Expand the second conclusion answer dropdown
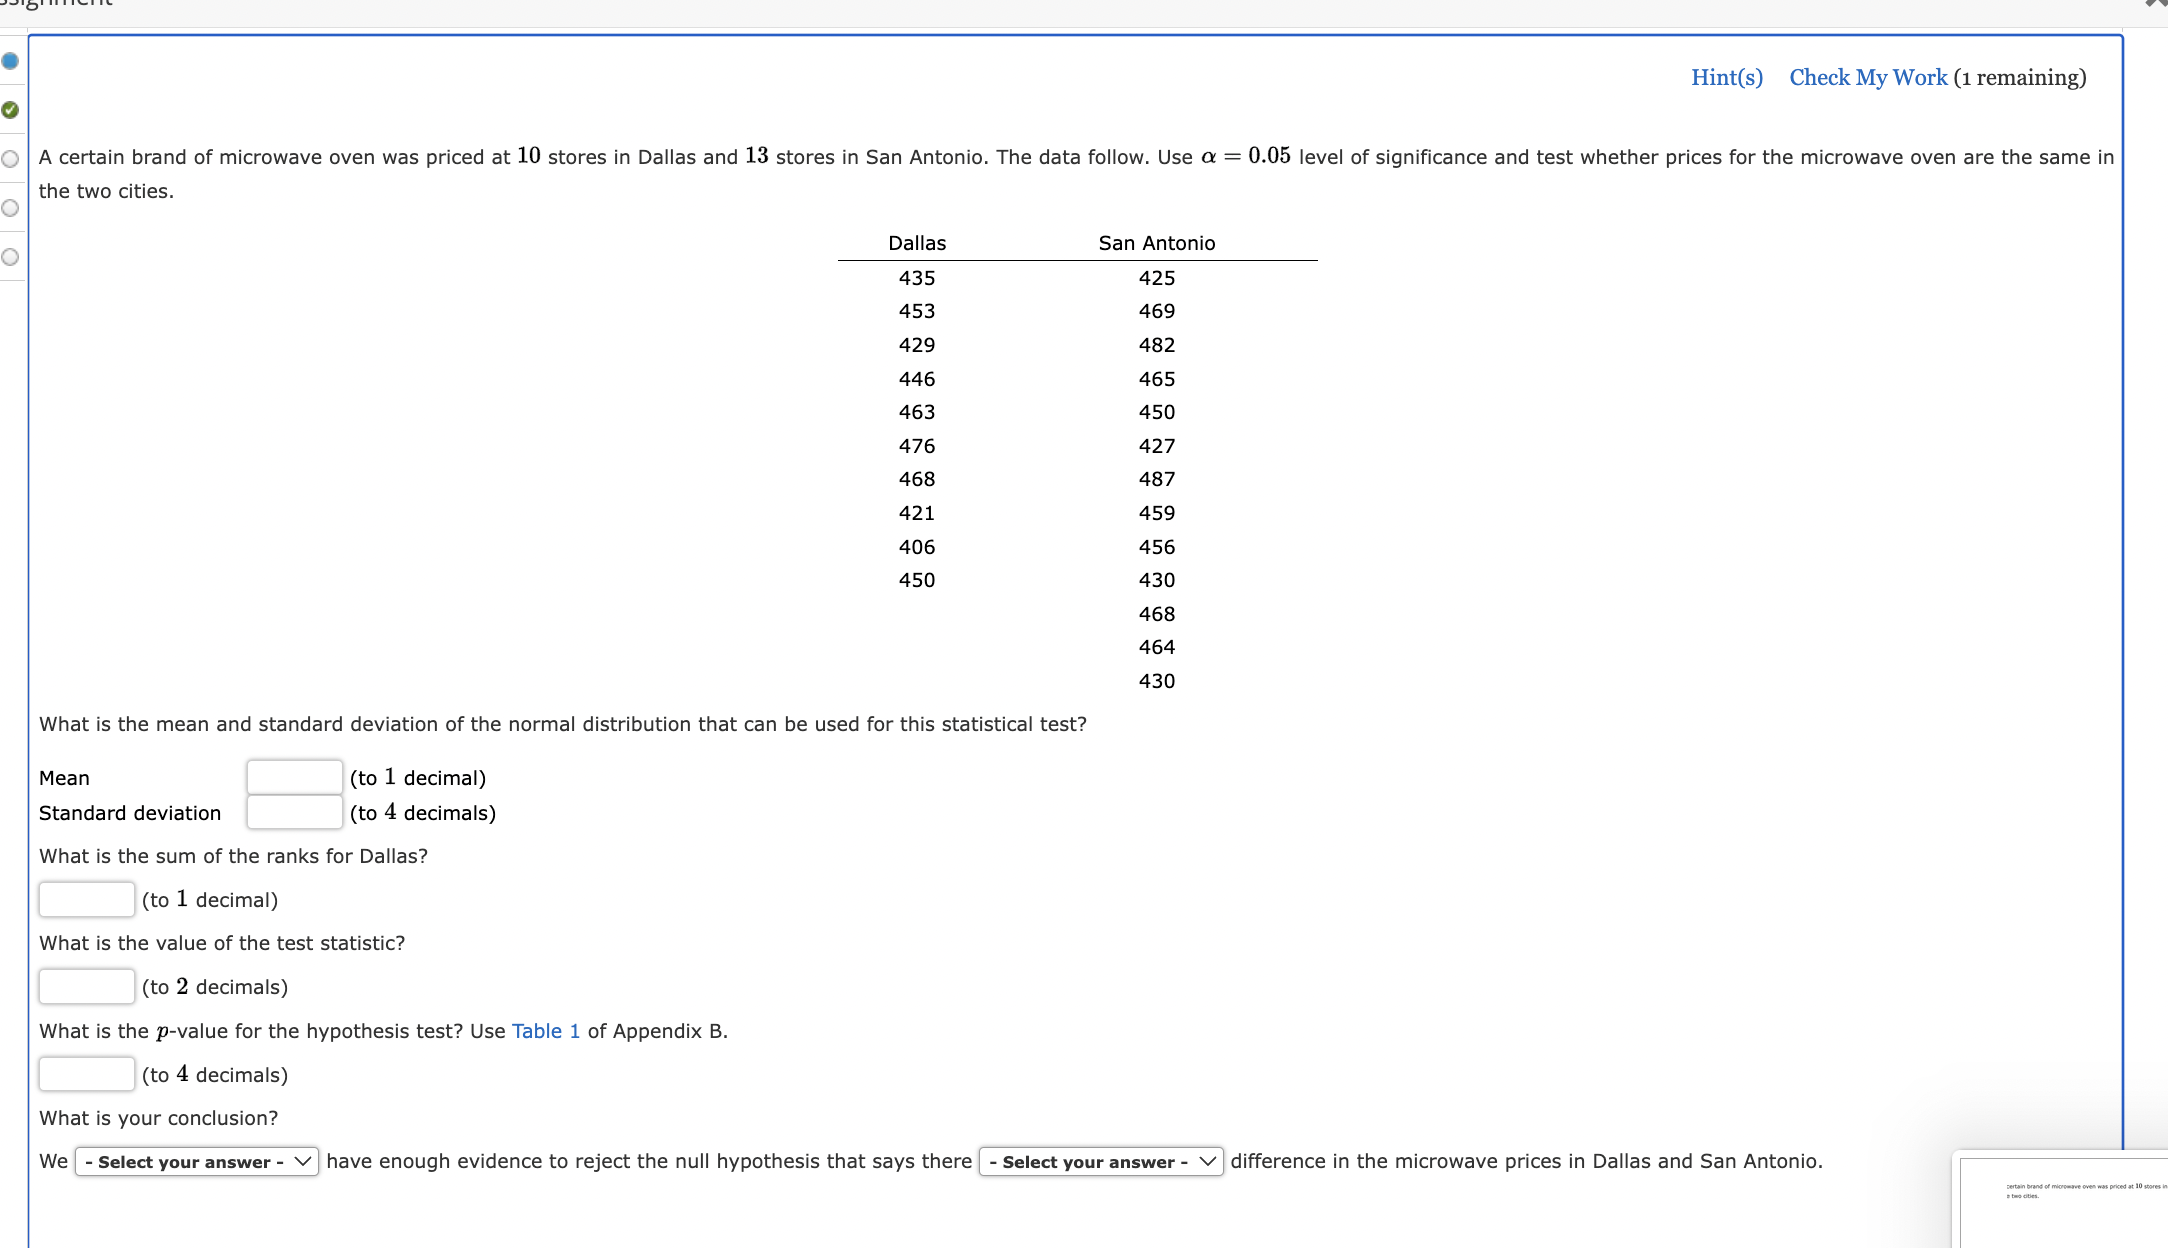The height and width of the screenshot is (1248, 2168). (1097, 1160)
